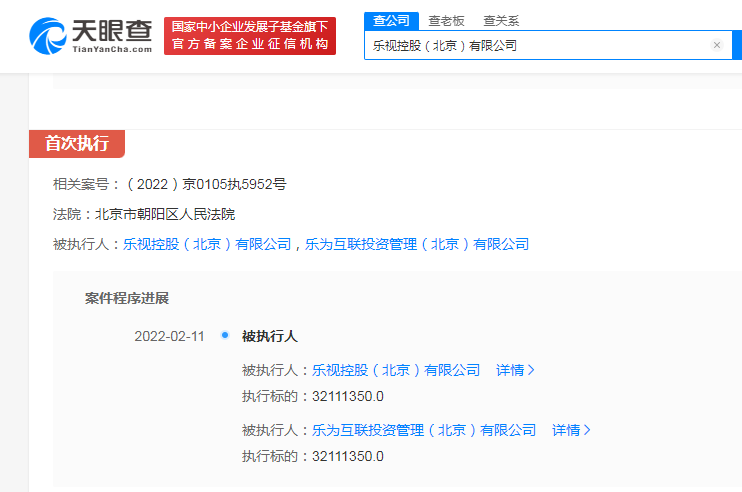Image resolution: width=742 pixels, height=492 pixels.
Task: Click the red official credit agency banner
Action: pos(250,36)
